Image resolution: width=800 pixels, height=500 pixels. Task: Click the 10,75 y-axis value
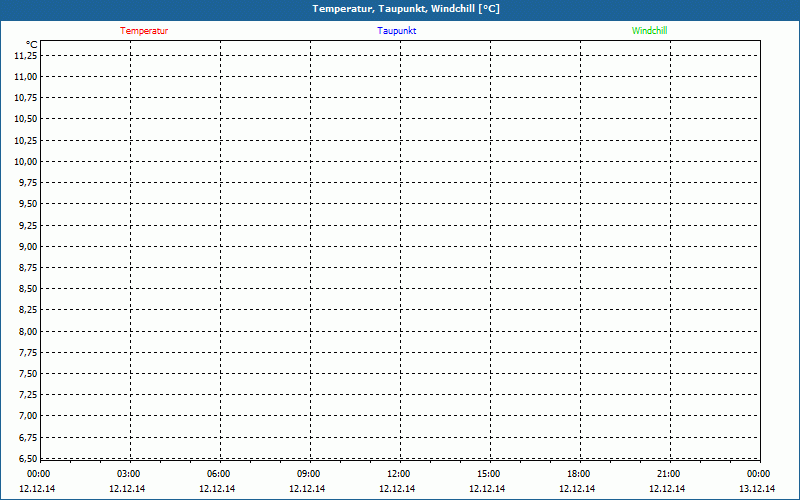[26, 98]
